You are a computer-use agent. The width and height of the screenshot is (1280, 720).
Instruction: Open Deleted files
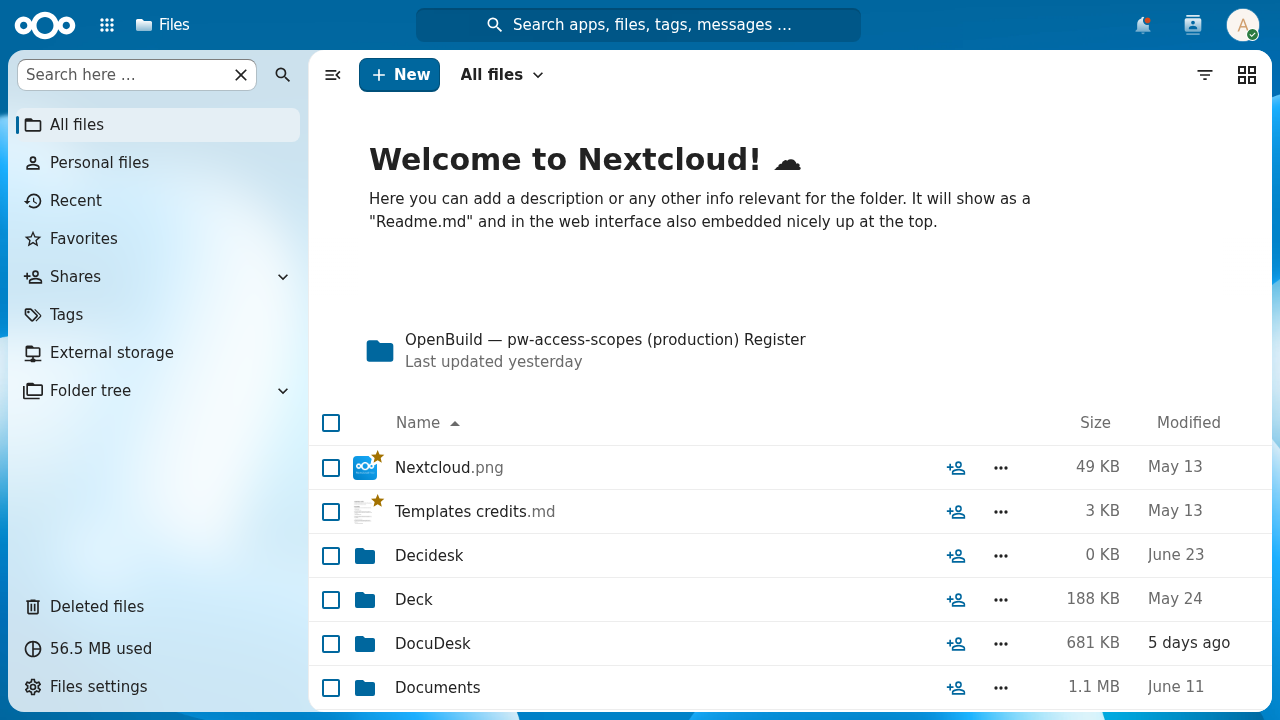[x=158, y=607]
